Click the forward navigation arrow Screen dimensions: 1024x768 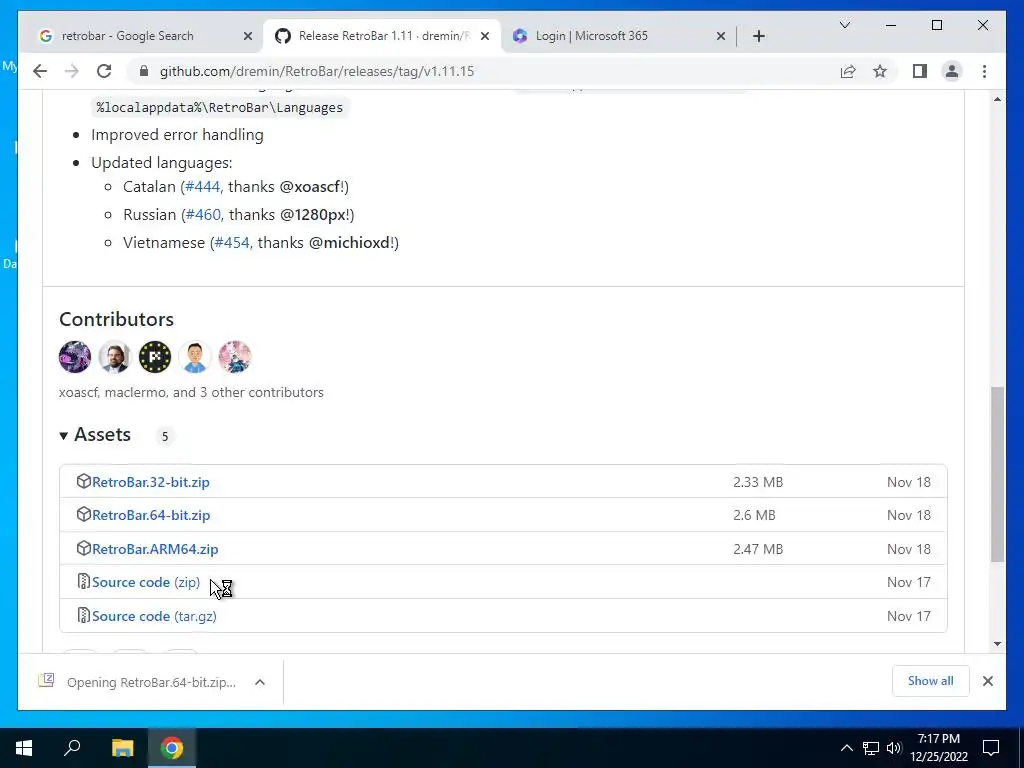point(72,71)
